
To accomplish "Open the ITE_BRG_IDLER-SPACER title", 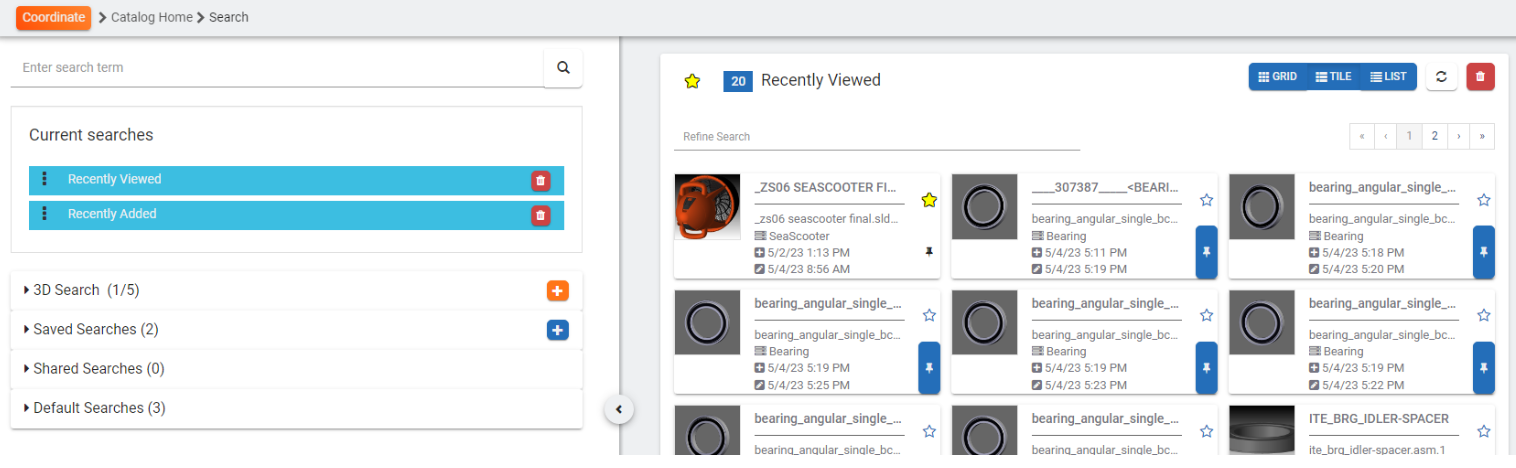I will (1378, 419).
